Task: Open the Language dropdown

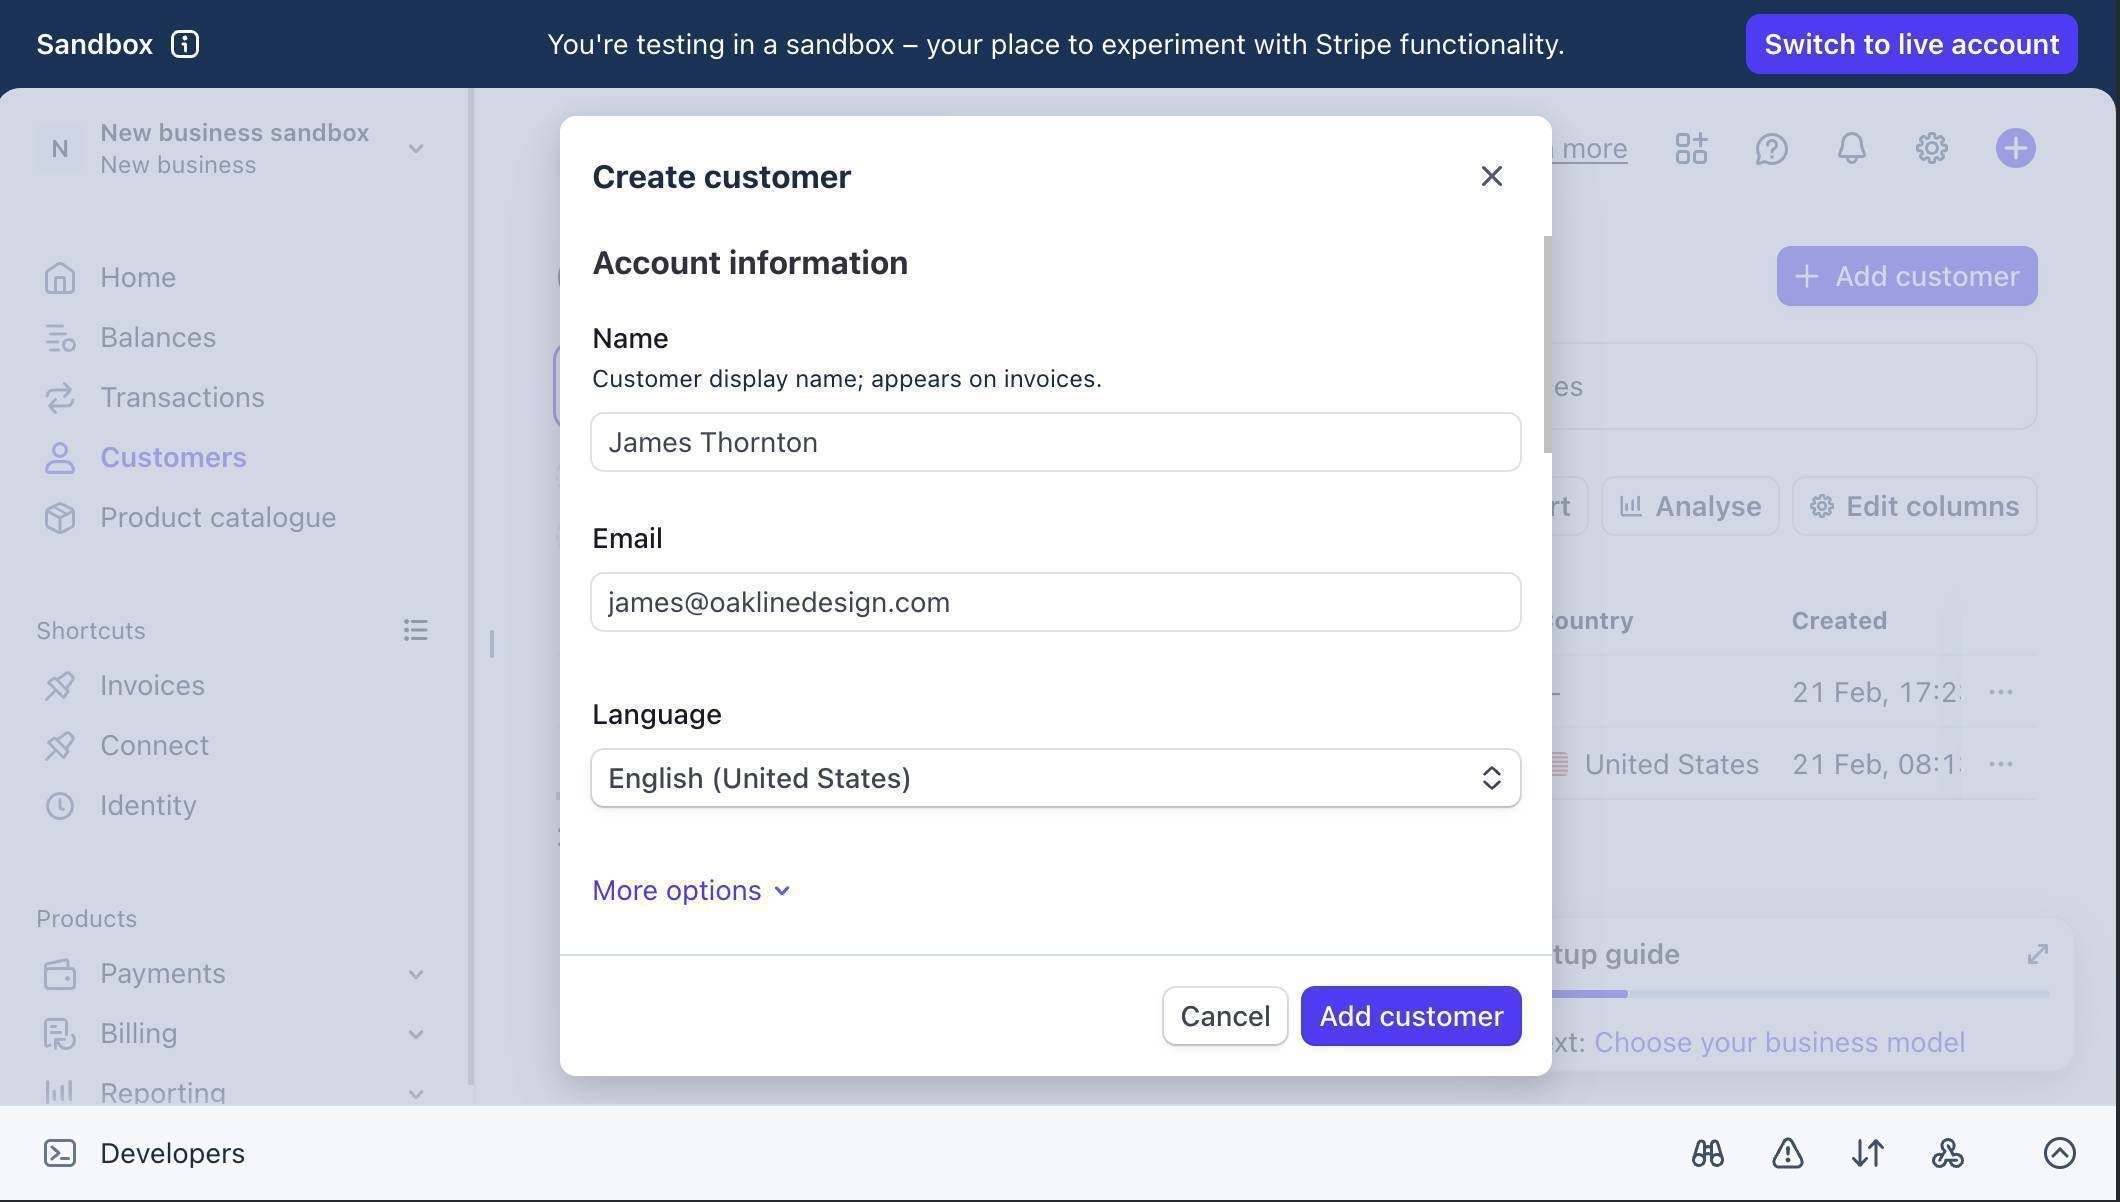Action: tap(1055, 778)
